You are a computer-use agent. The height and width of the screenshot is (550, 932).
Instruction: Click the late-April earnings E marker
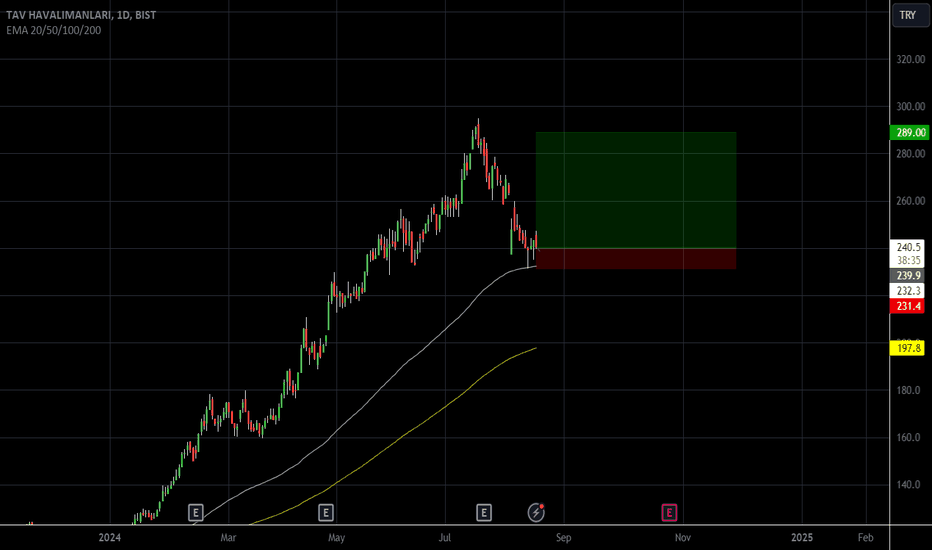(x=326, y=512)
